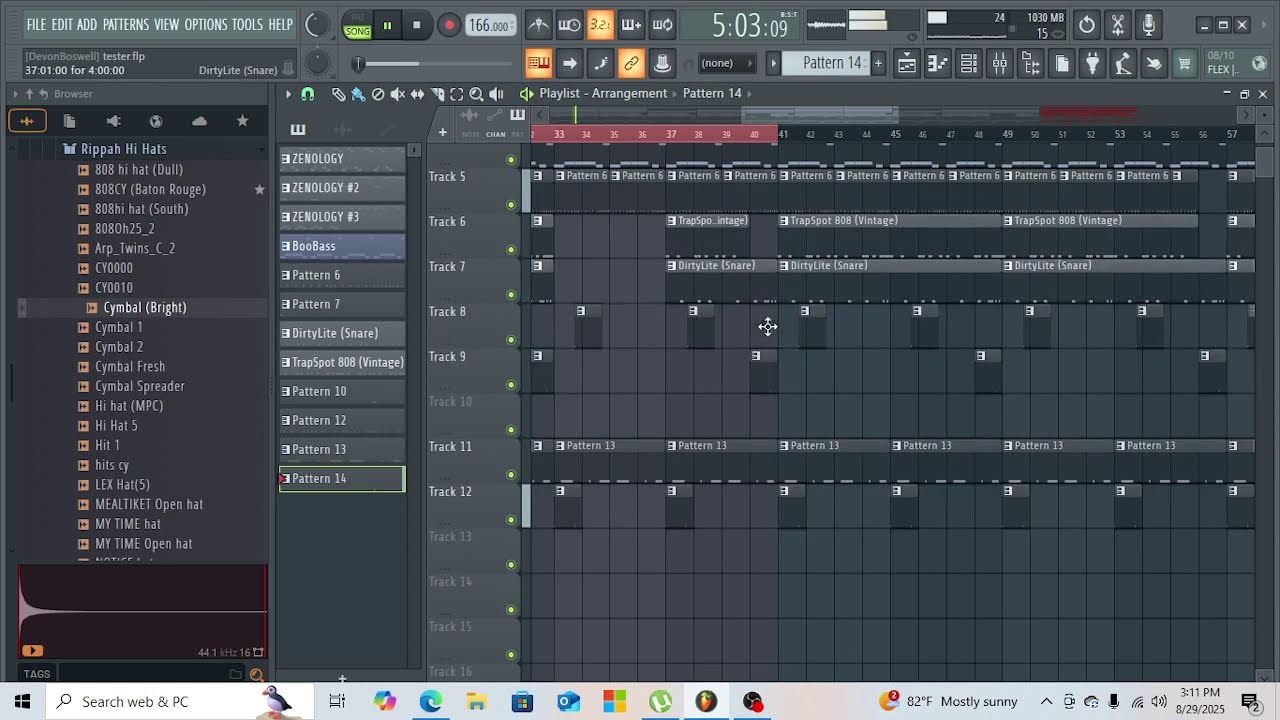Screen dimensions: 1280x720
Task: Select the Zoom magnifier tool in Playlist
Action: click(x=477, y=94)
